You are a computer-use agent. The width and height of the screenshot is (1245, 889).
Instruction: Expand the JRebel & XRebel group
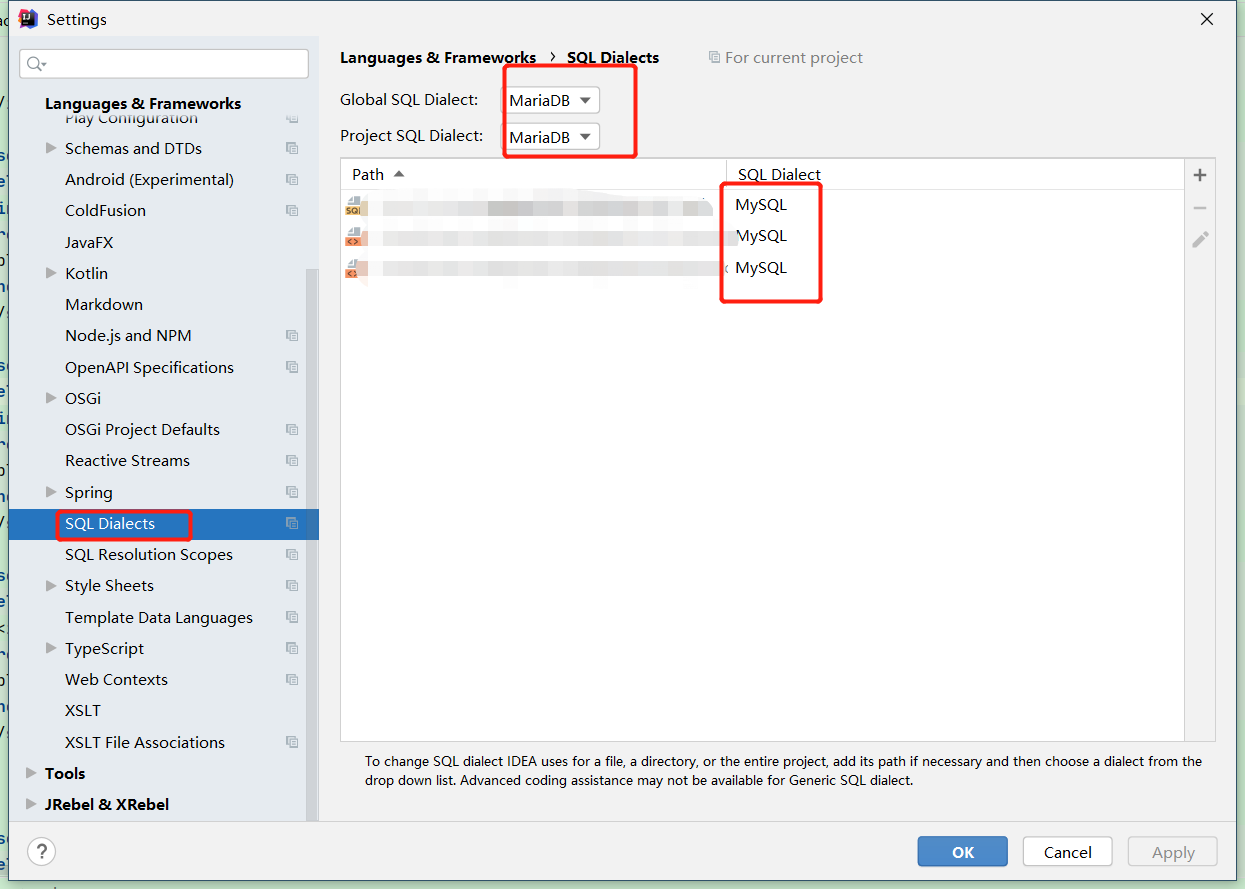tap(31, 804)
